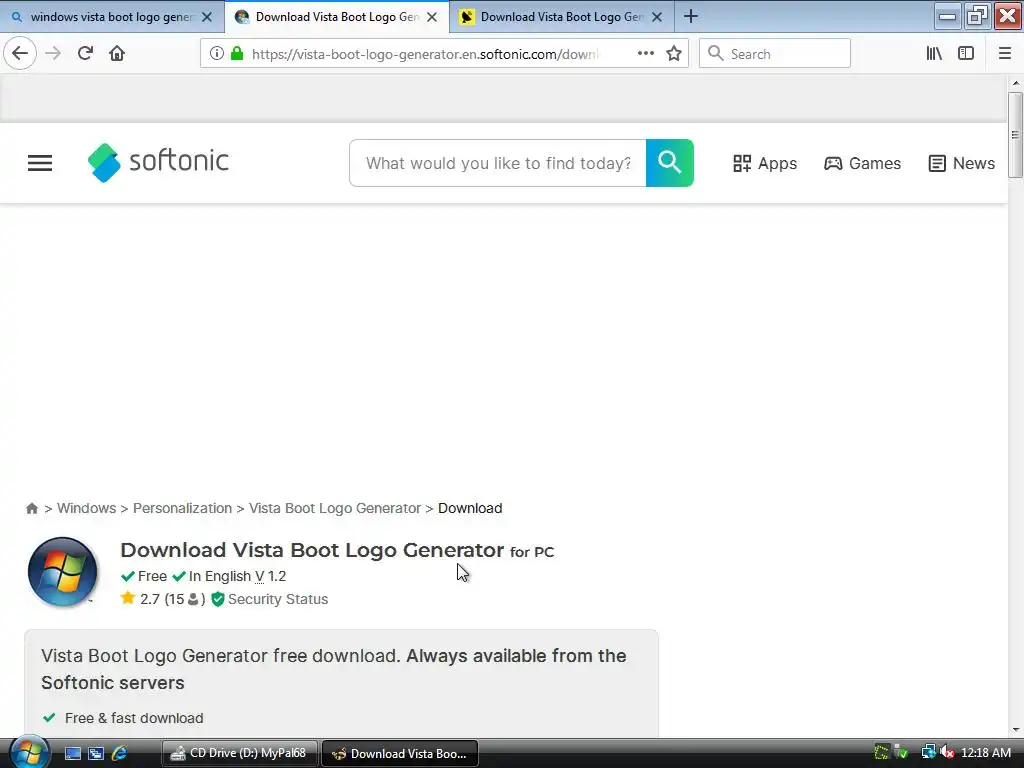Viewport: 1024px width, 768px height.
Task: Open the News section
Action: click(961, 163)
